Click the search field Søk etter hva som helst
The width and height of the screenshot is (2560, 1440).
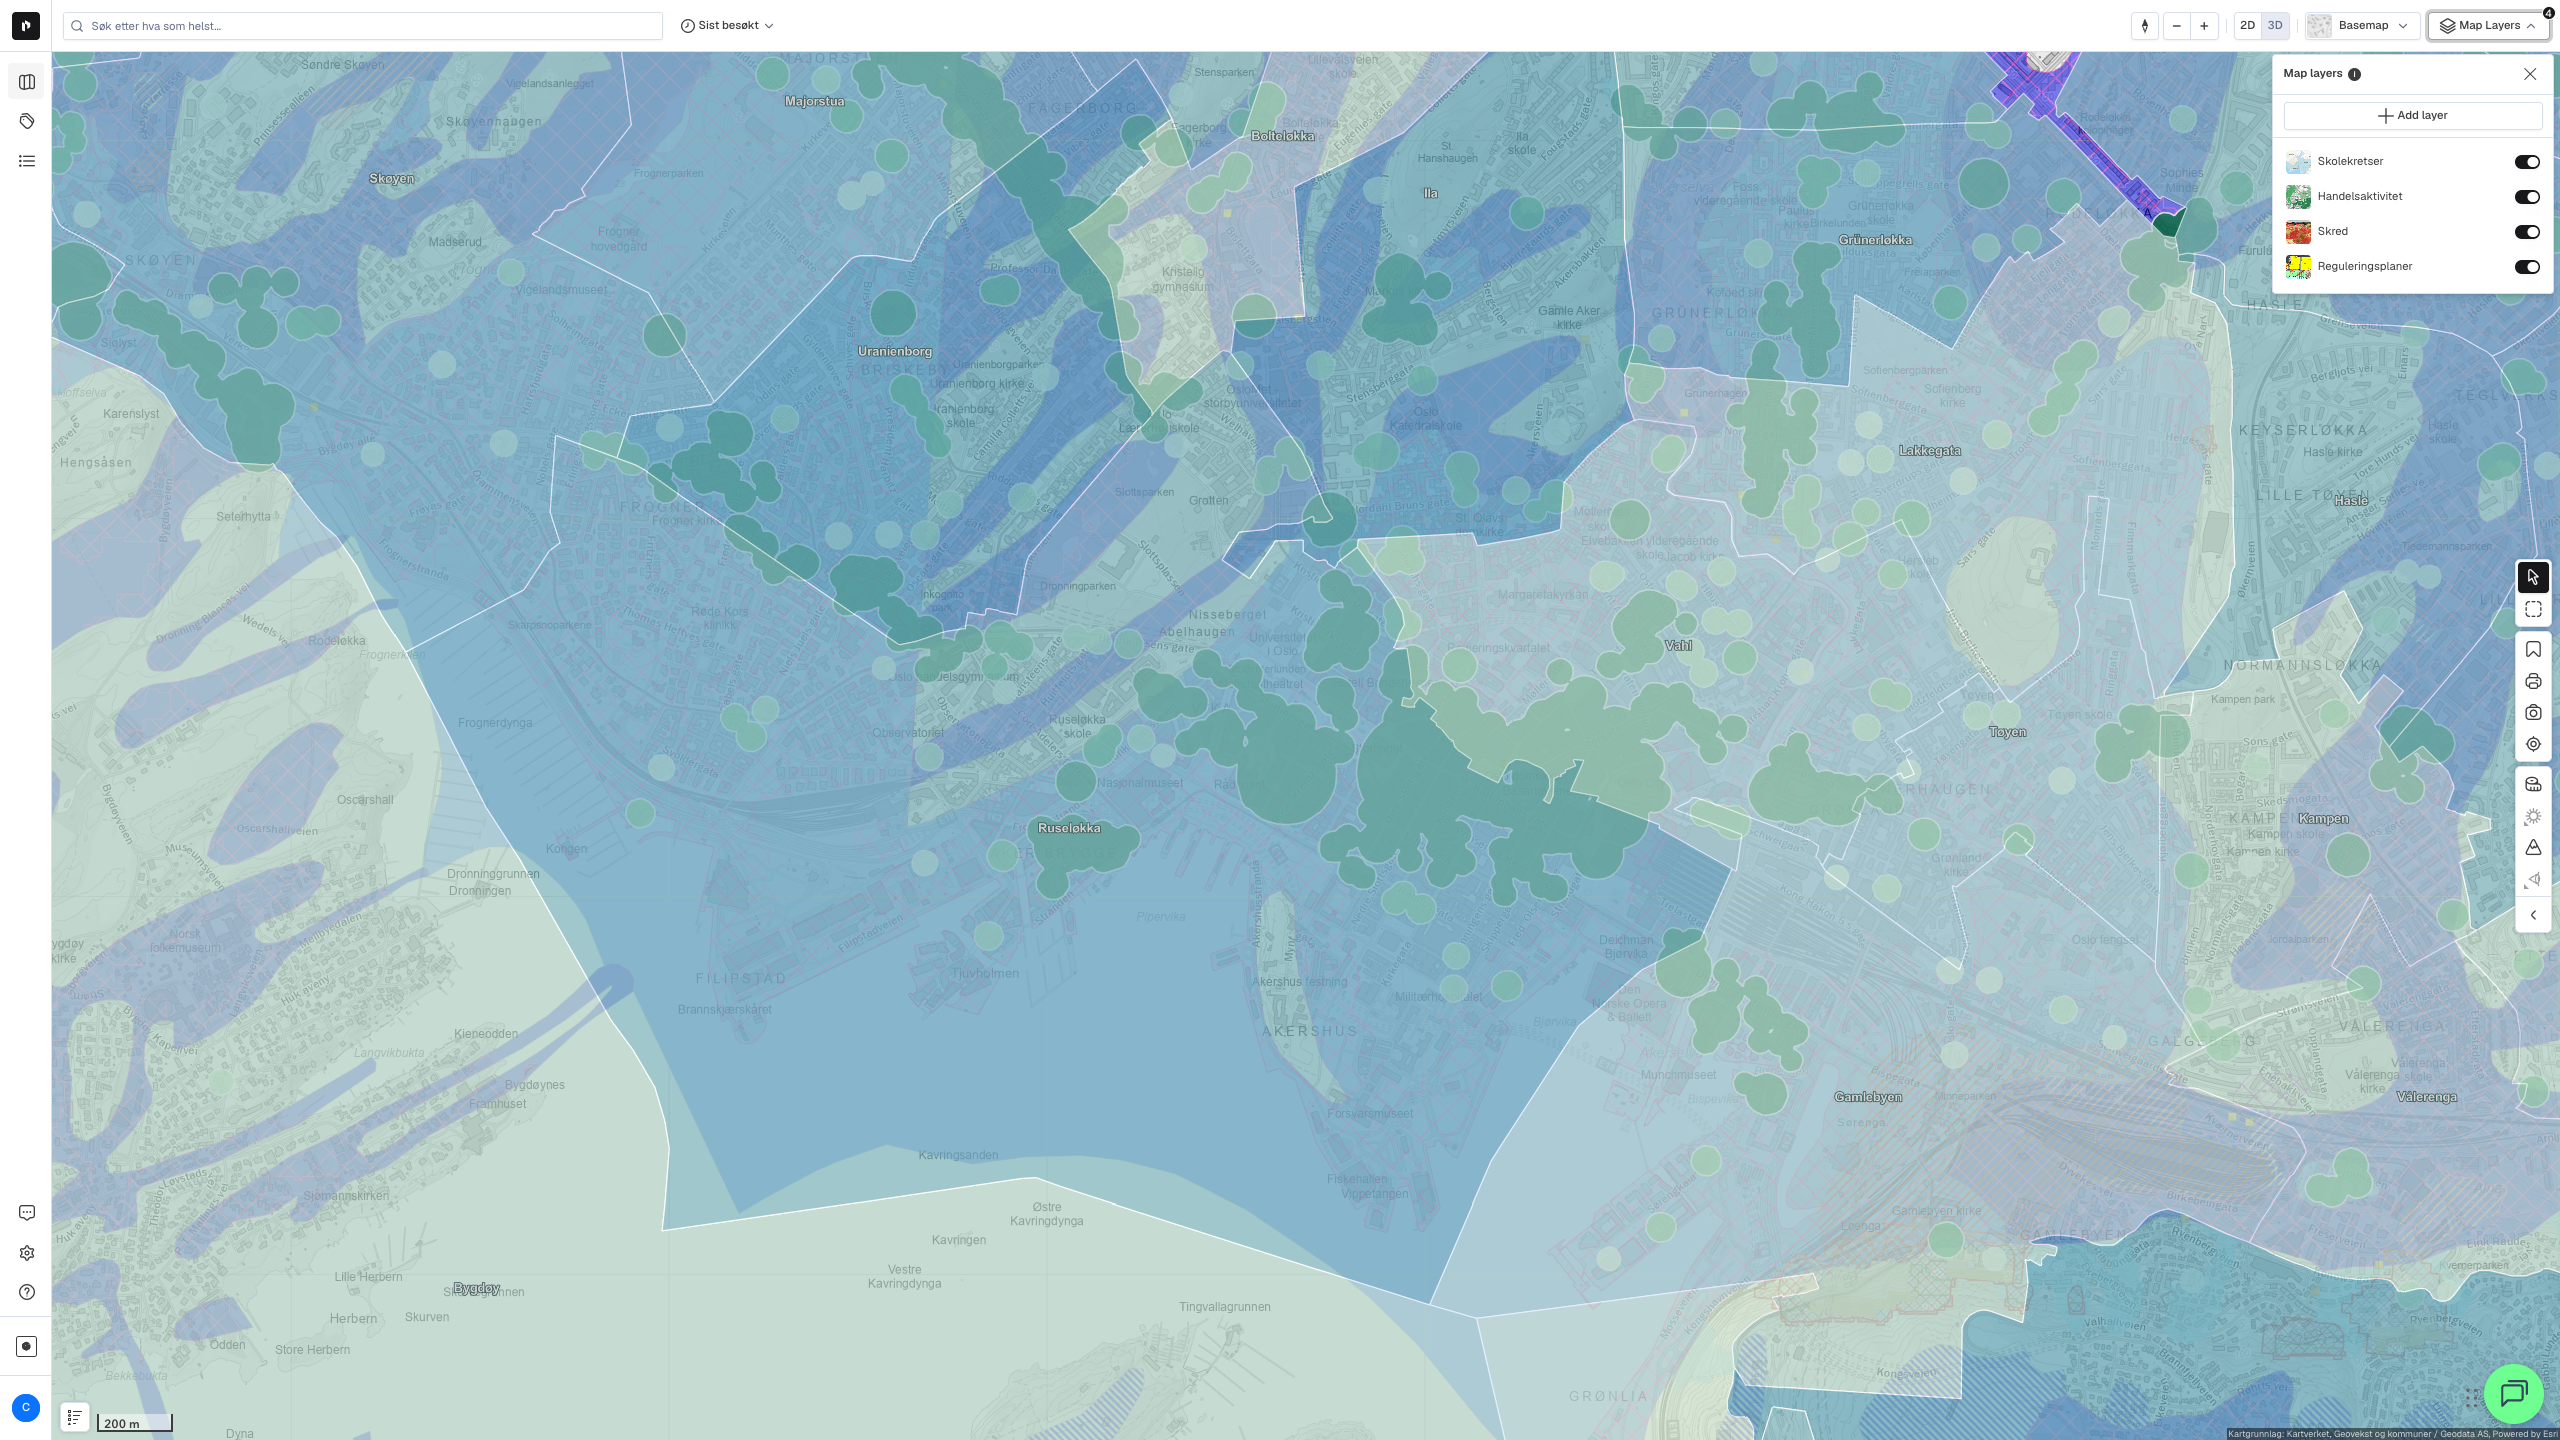click(x=363, y=26)
